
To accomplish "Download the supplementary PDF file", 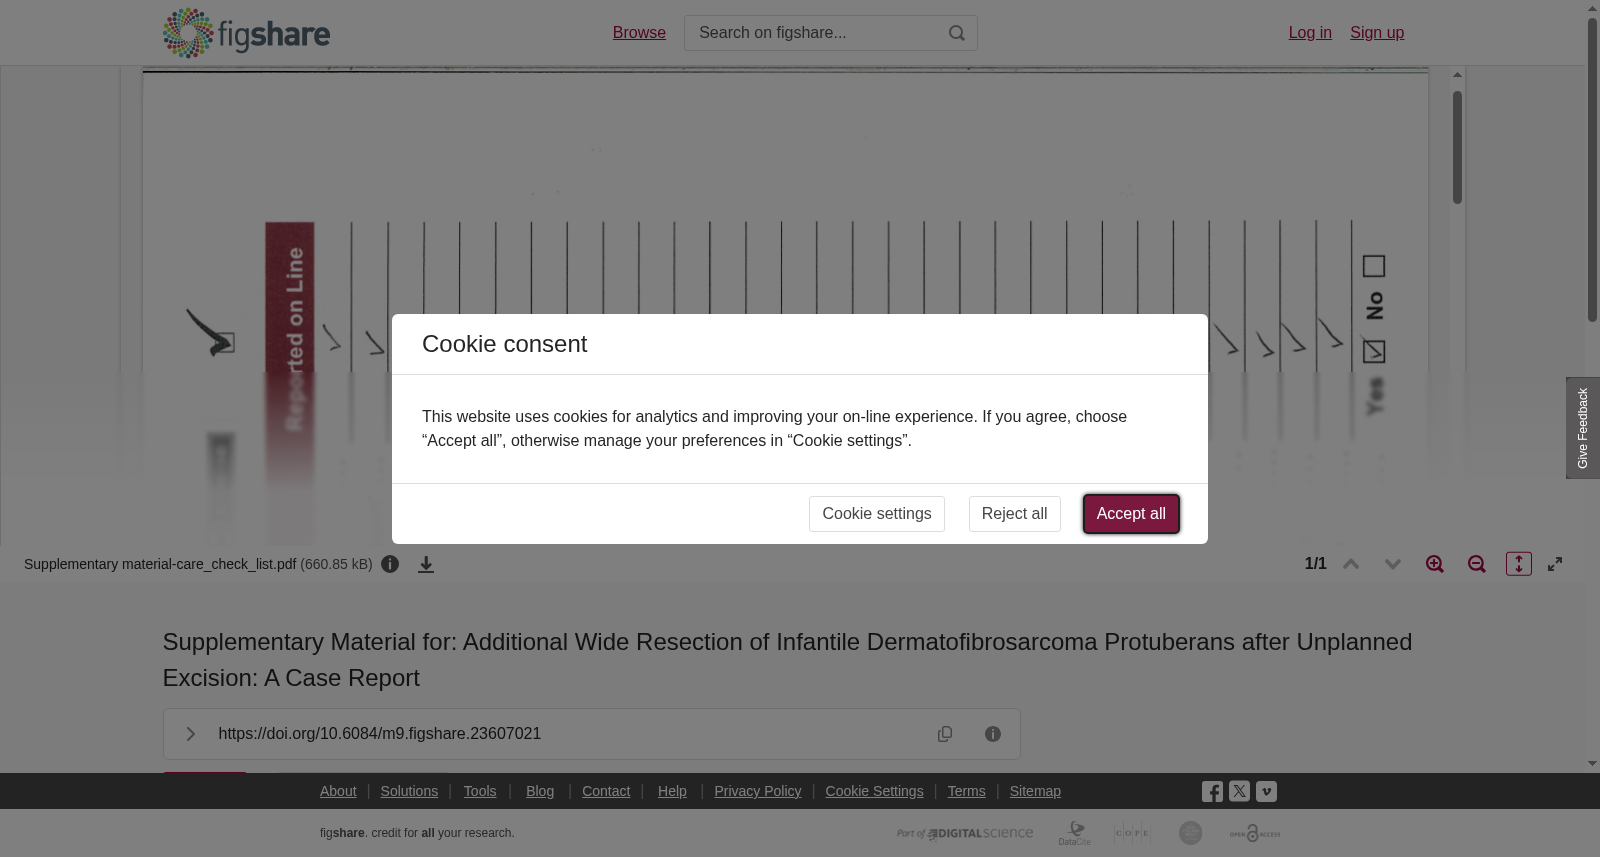I will coord(426,565).
